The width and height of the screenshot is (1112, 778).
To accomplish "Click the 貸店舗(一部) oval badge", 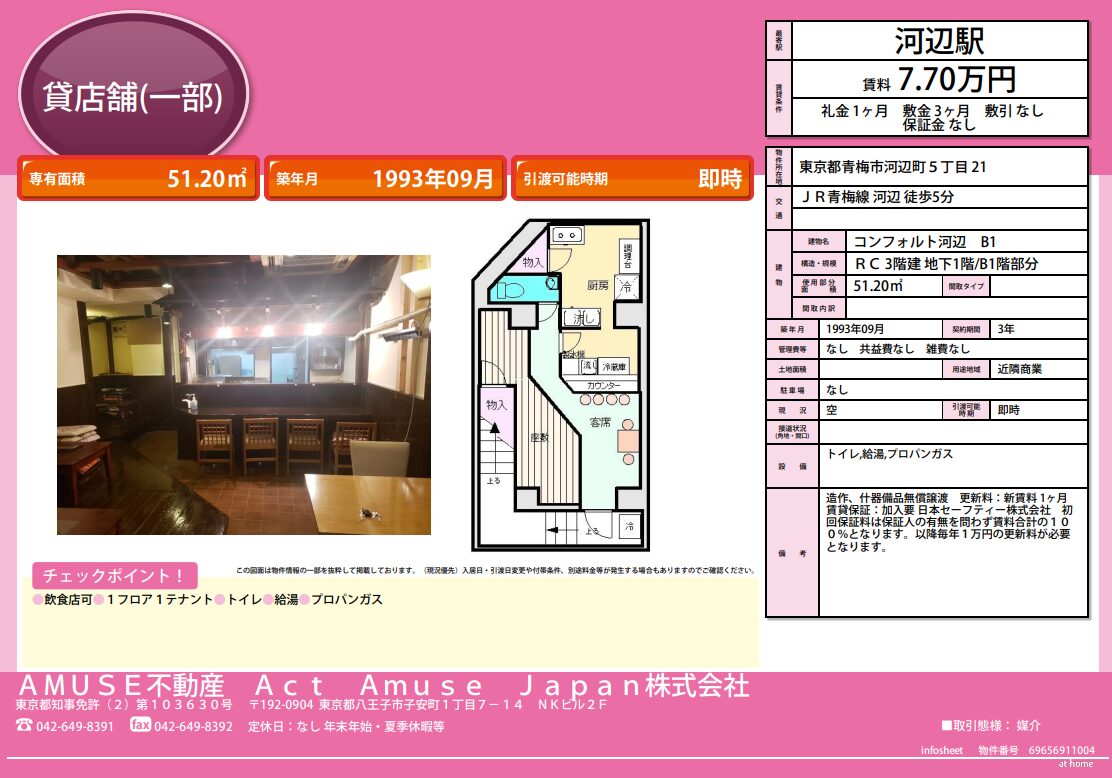I will click(x=132, y=96).
